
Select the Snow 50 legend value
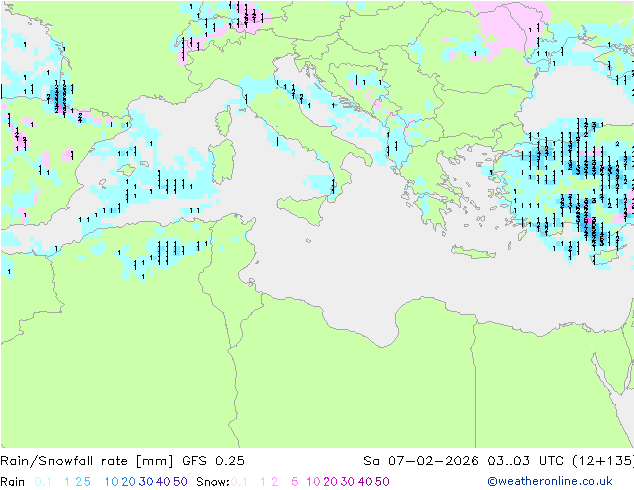pyautogui.click(x=382, y=482)
